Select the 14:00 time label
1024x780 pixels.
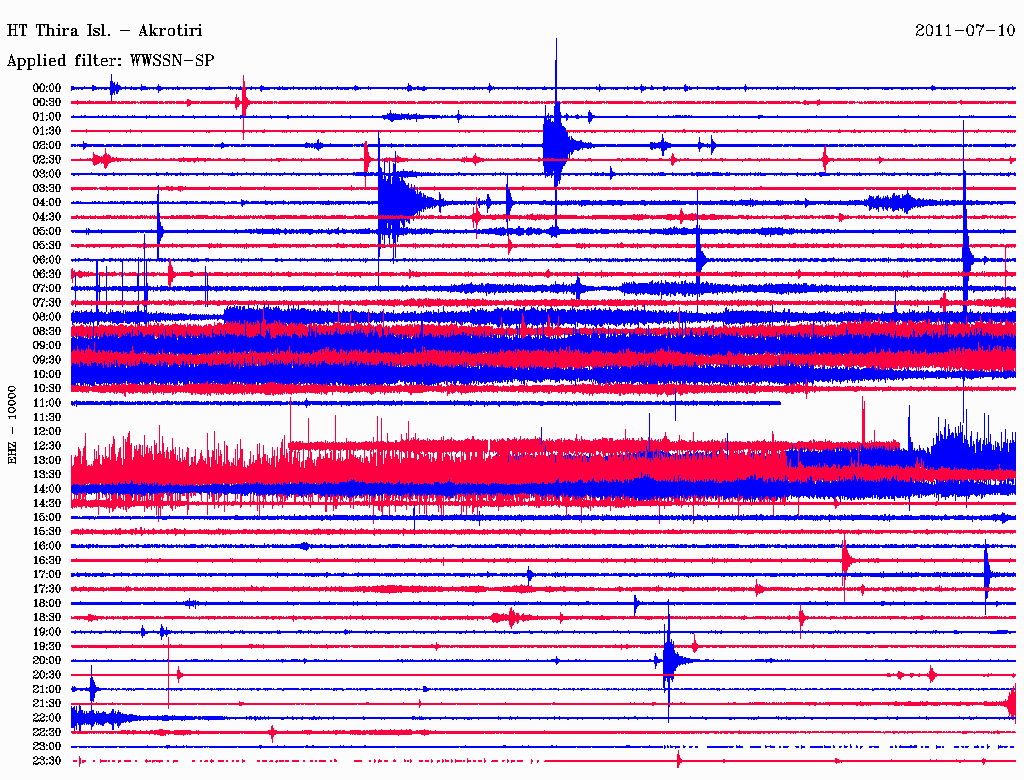tap(47, 489)
